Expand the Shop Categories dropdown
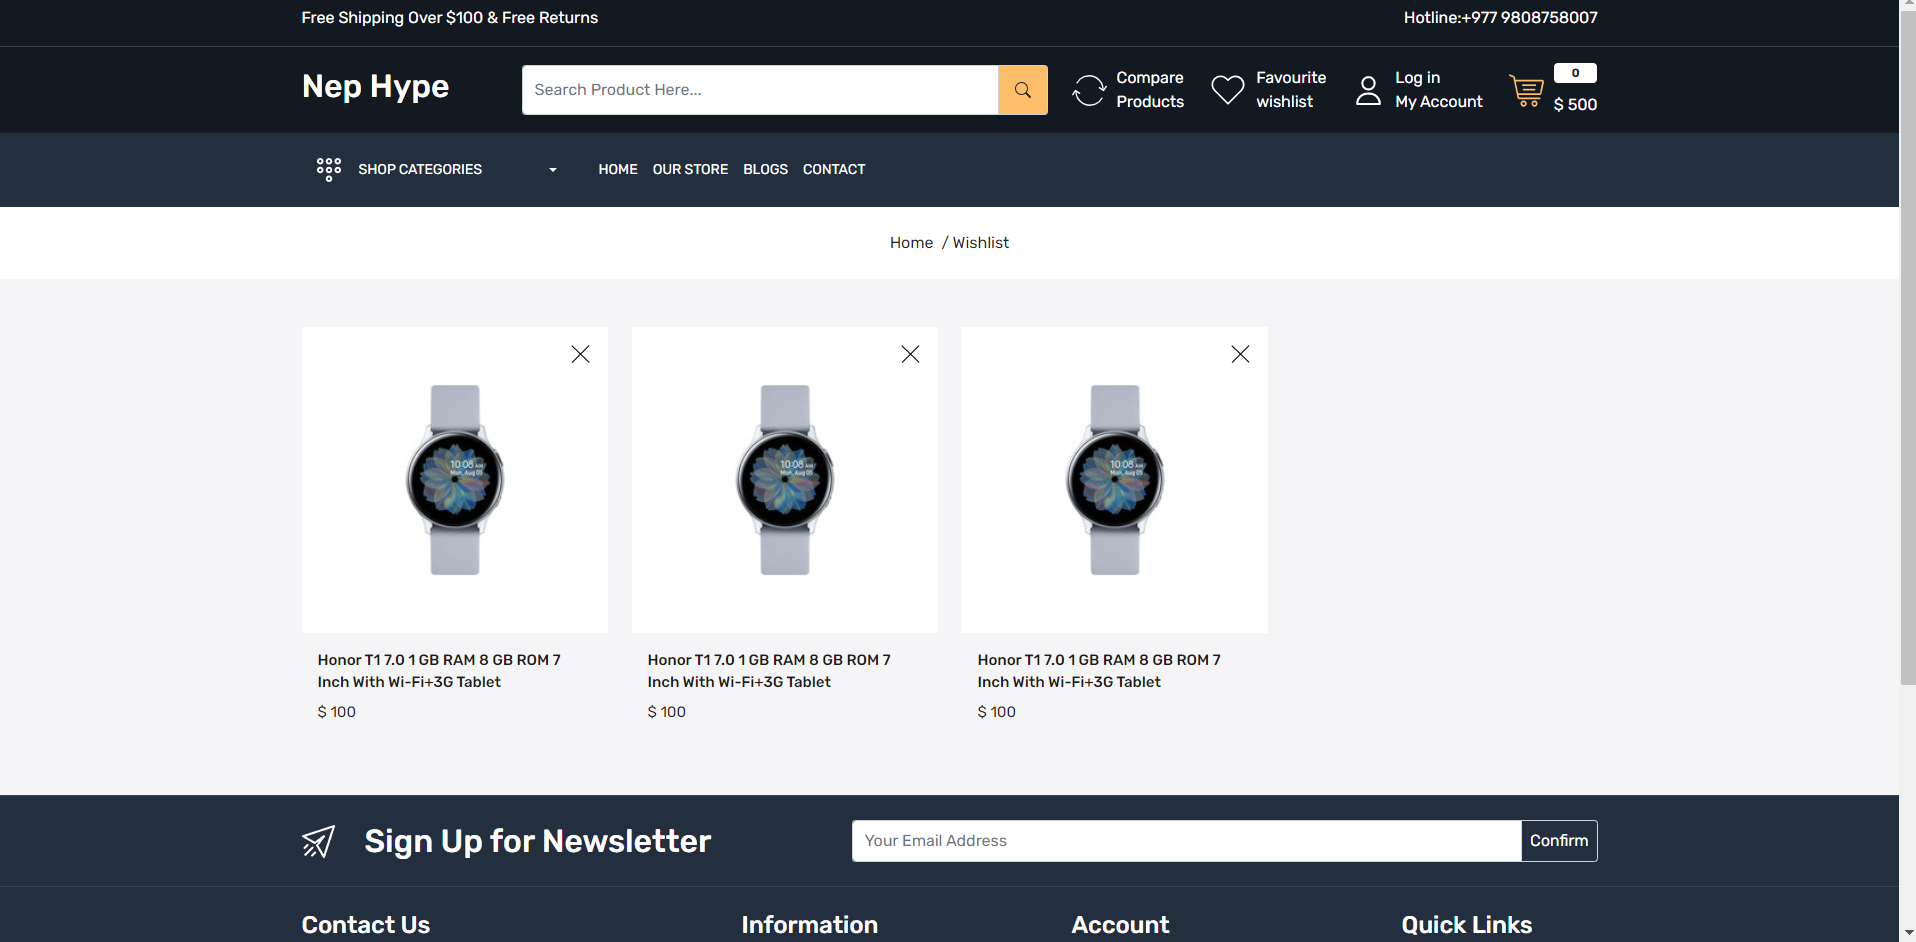The height and width of the screenshot is (942, 1916). pos(552,170)
